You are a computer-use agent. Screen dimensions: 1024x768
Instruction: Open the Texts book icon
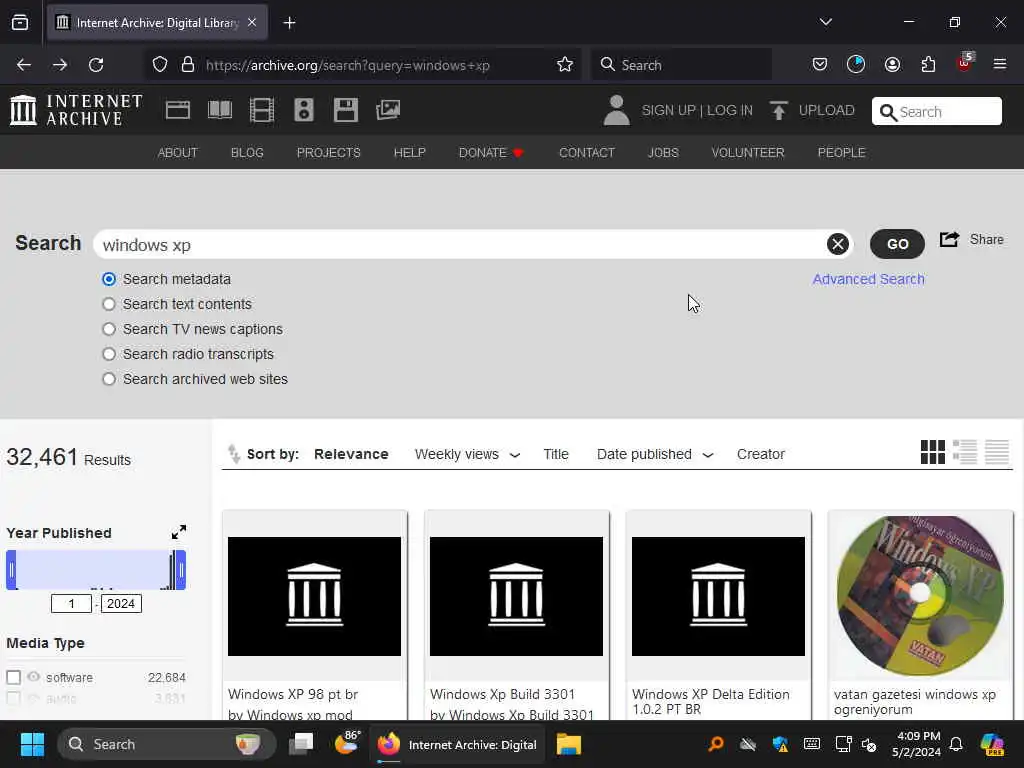coord(219,110)
